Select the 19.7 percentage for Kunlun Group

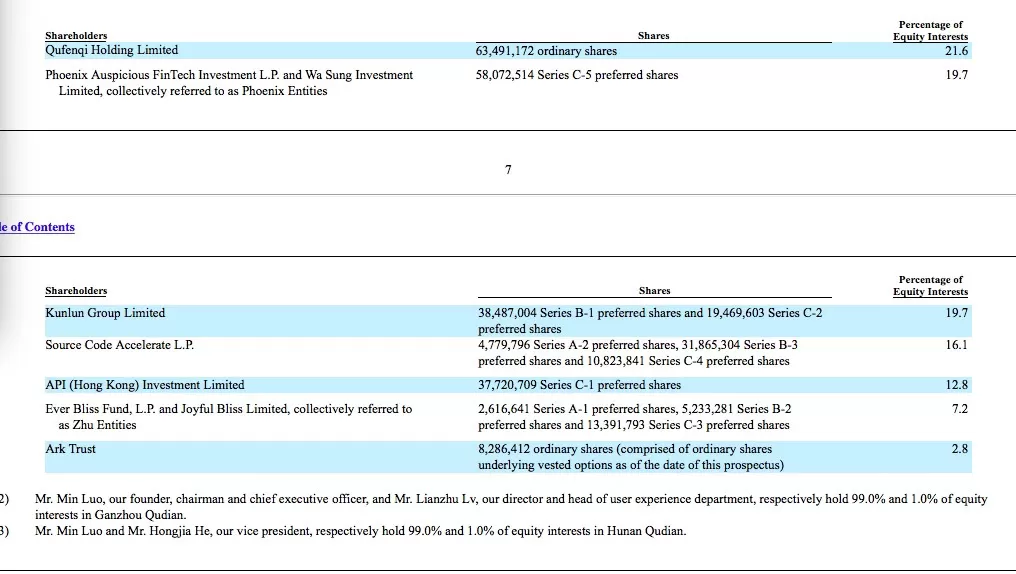click(956, 313)
